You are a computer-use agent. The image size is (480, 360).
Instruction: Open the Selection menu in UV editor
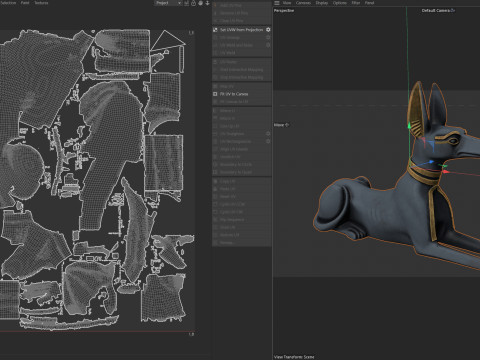[x=9, y=3]
